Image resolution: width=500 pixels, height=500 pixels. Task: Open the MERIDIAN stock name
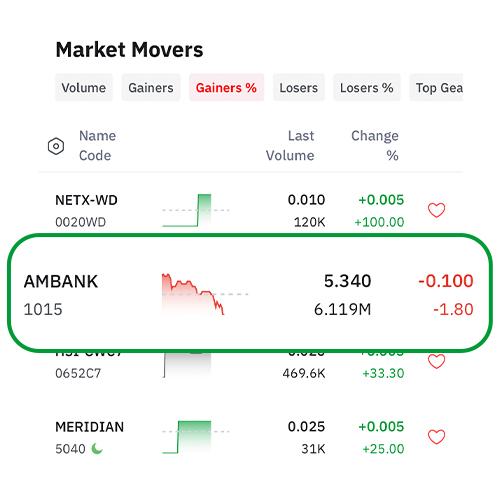[90, 427]
